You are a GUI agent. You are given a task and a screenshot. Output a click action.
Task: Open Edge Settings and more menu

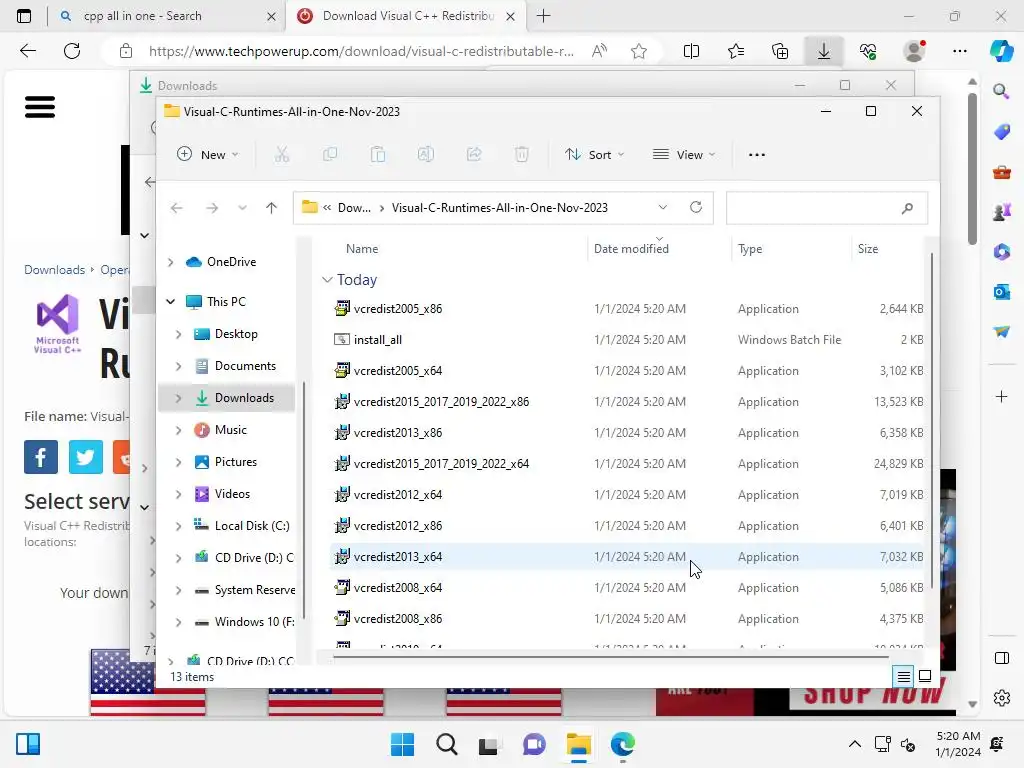pos(959,51)
